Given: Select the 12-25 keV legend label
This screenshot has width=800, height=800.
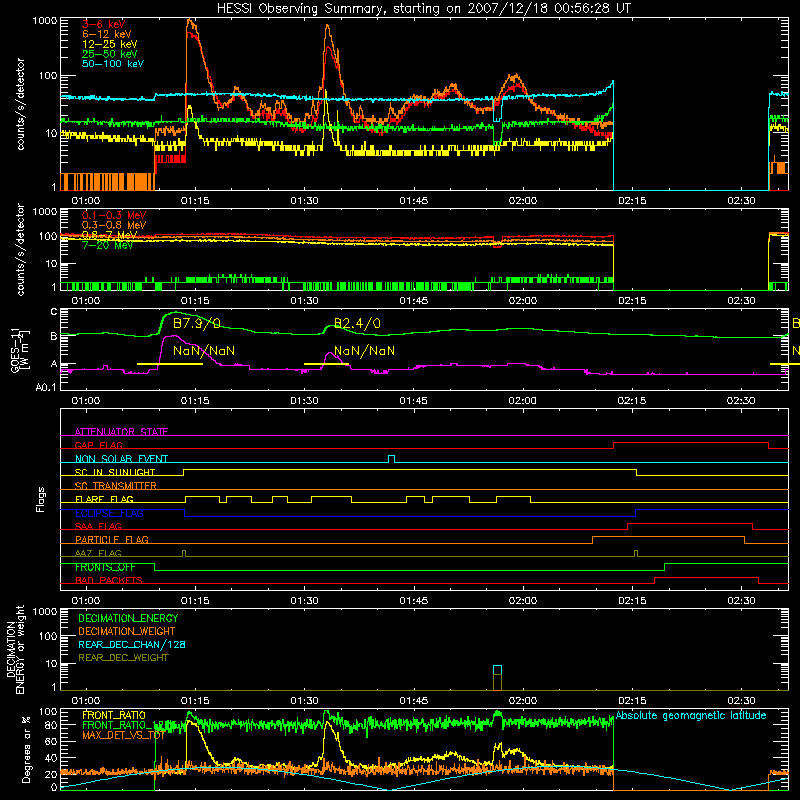Looking at the screenshot, I should tap(110, 44).
